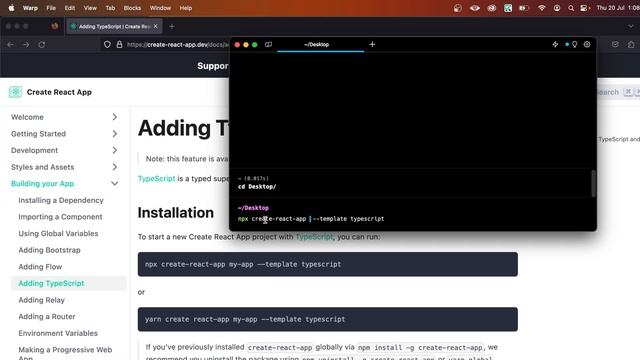Image resolution: width=640 pixels, height=360 pixels.
Task: Click the Installation heading
Action: pyautogui.click(x=176, y=213)
